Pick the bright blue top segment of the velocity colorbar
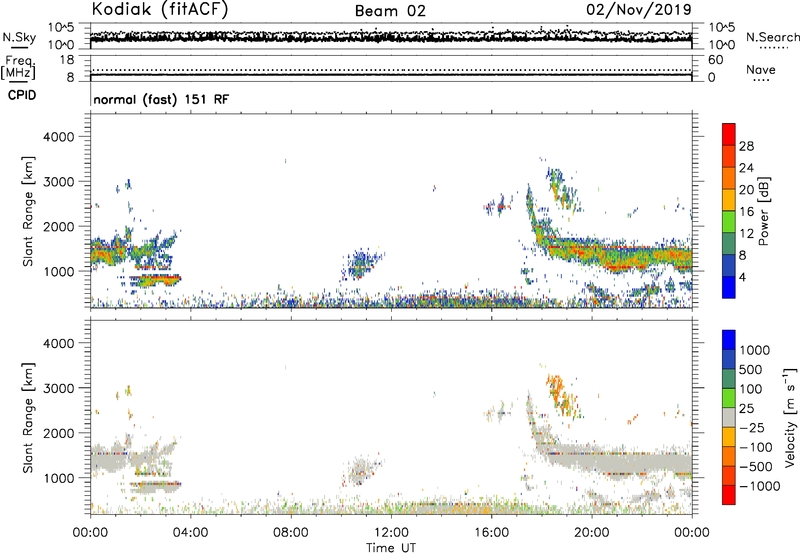 (x=729, y=340)
